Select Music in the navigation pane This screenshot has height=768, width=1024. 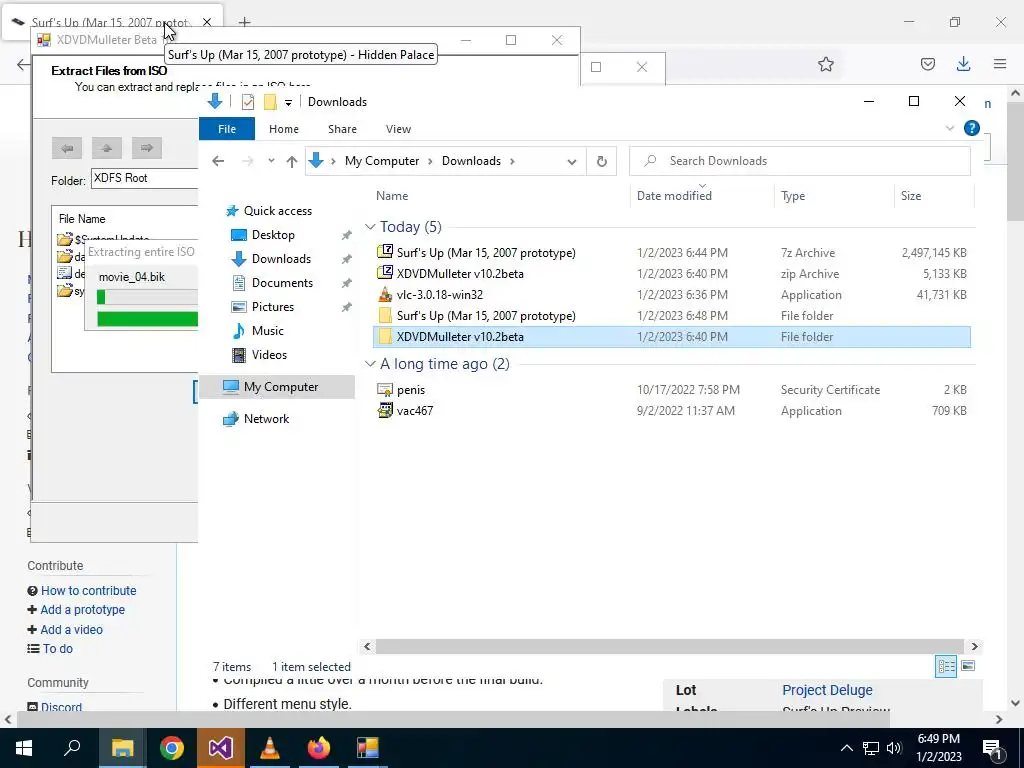pos(268,330)
